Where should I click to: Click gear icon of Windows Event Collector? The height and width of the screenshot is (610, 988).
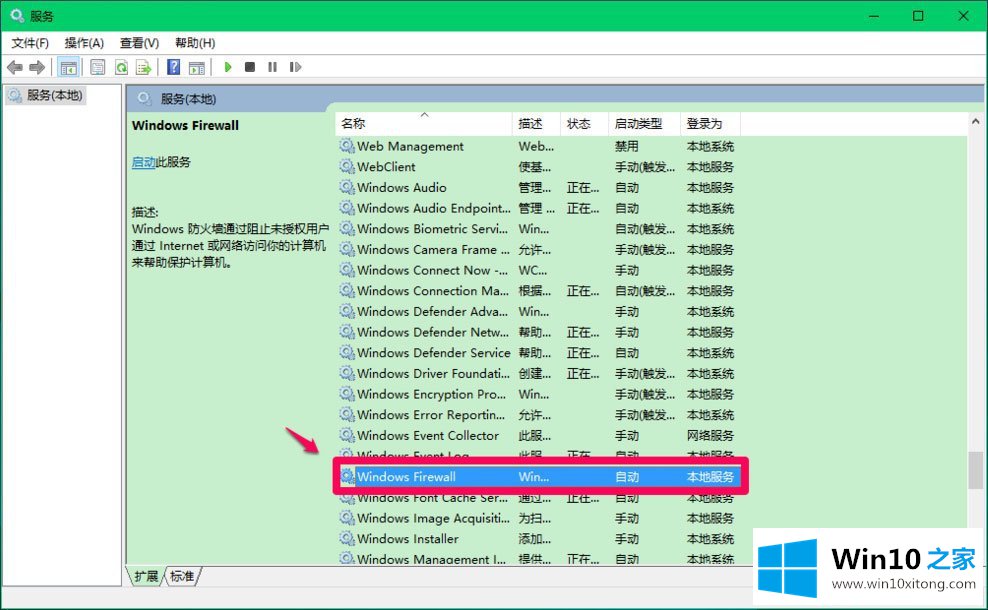coord(347,435)
